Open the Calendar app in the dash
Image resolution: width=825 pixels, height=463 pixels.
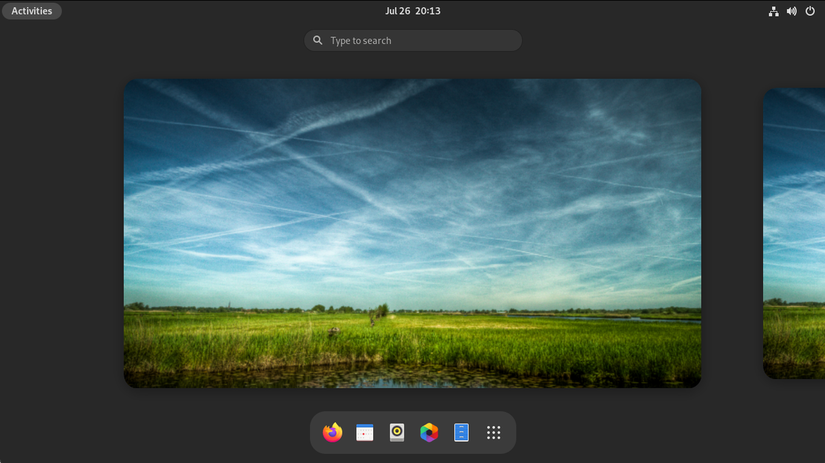pos(365,432)
